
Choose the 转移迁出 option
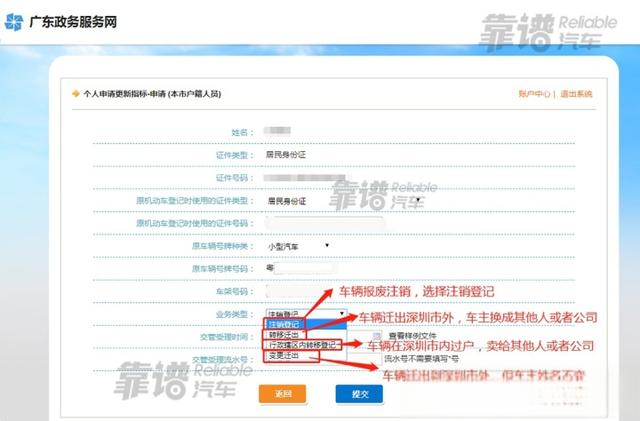click(x=306, y=334)
